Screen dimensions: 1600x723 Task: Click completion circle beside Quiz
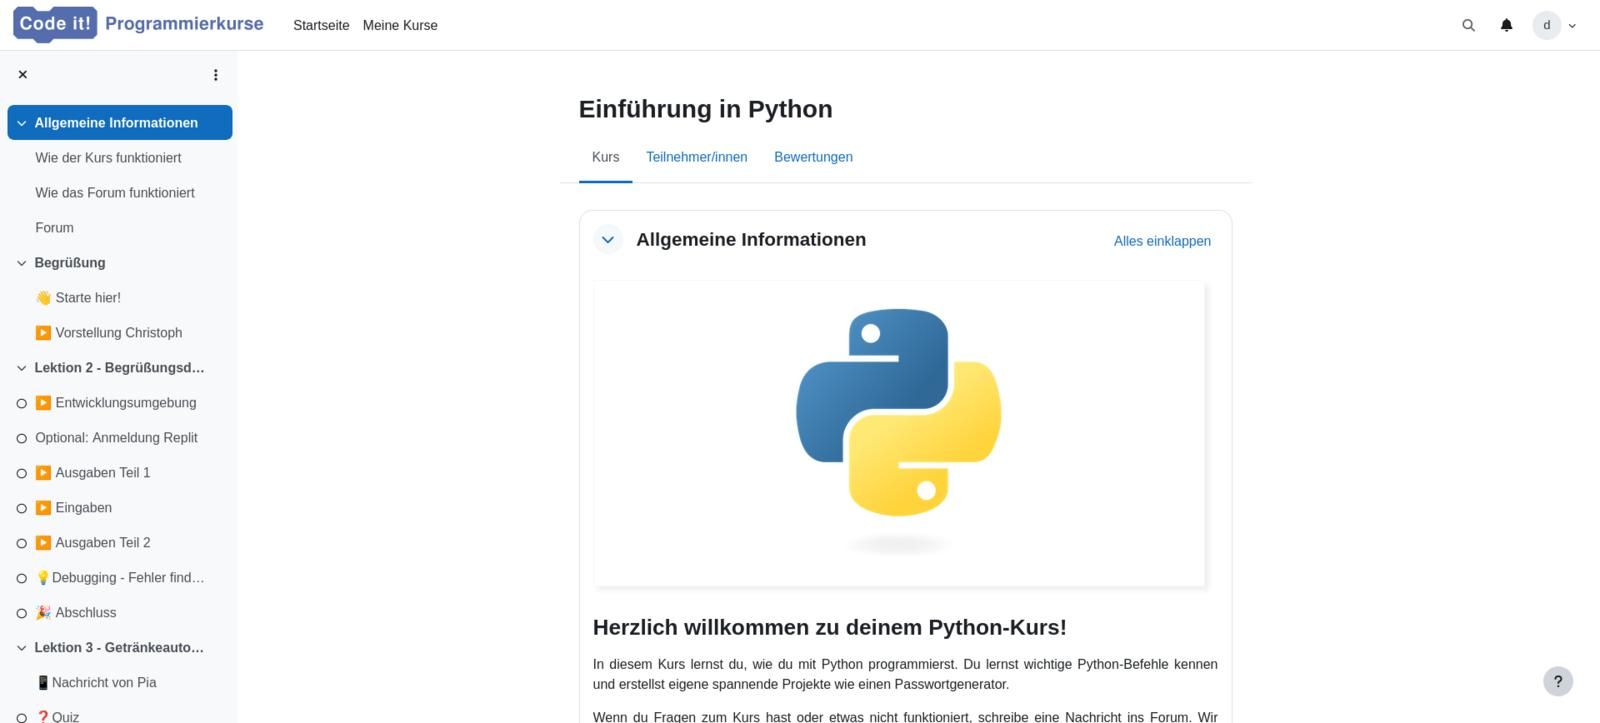point(21,718)
